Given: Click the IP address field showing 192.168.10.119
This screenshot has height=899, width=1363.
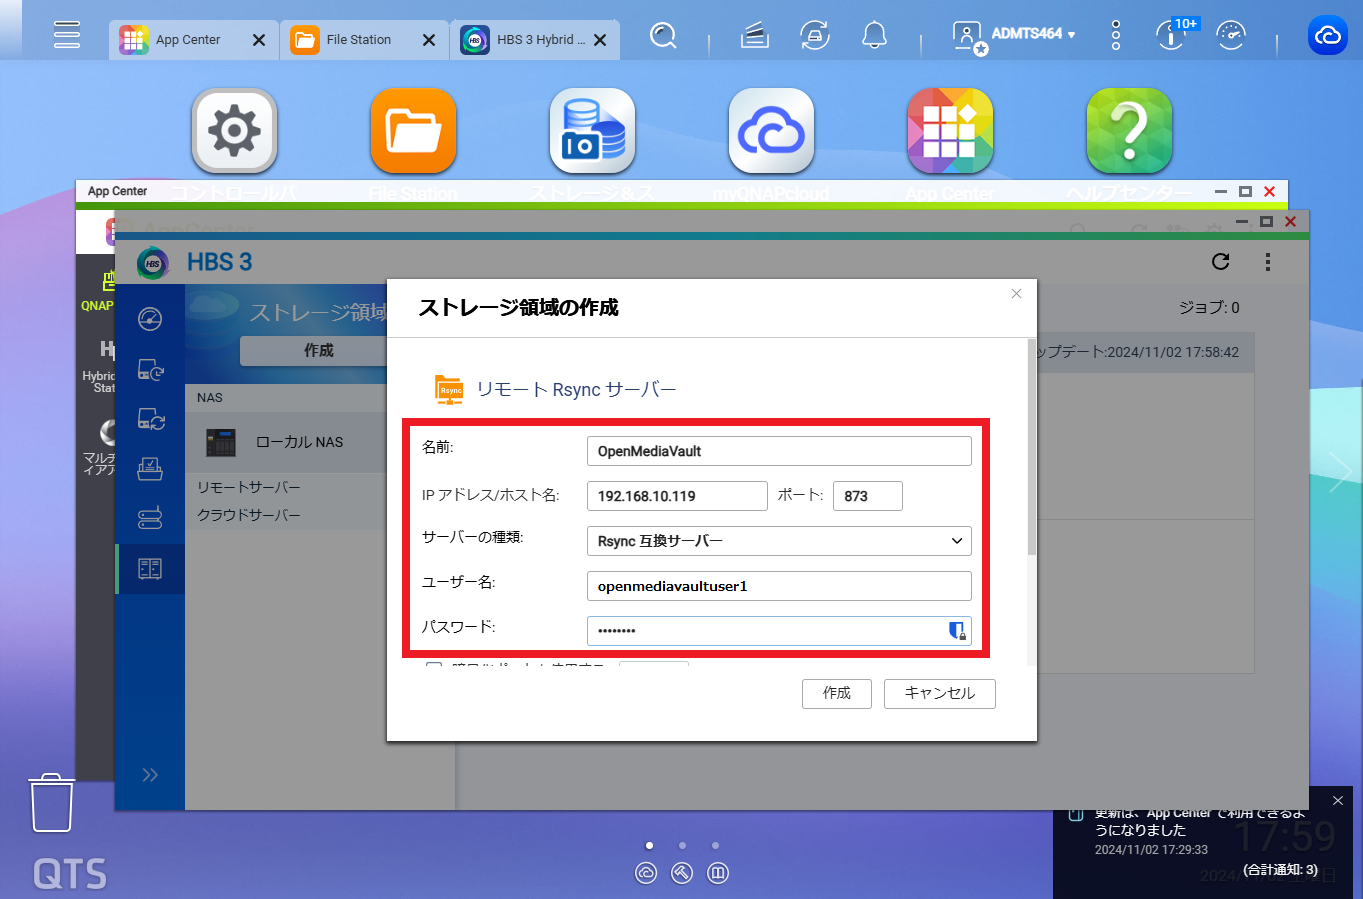Looking at the screenshot, I should tap(677, 496).
